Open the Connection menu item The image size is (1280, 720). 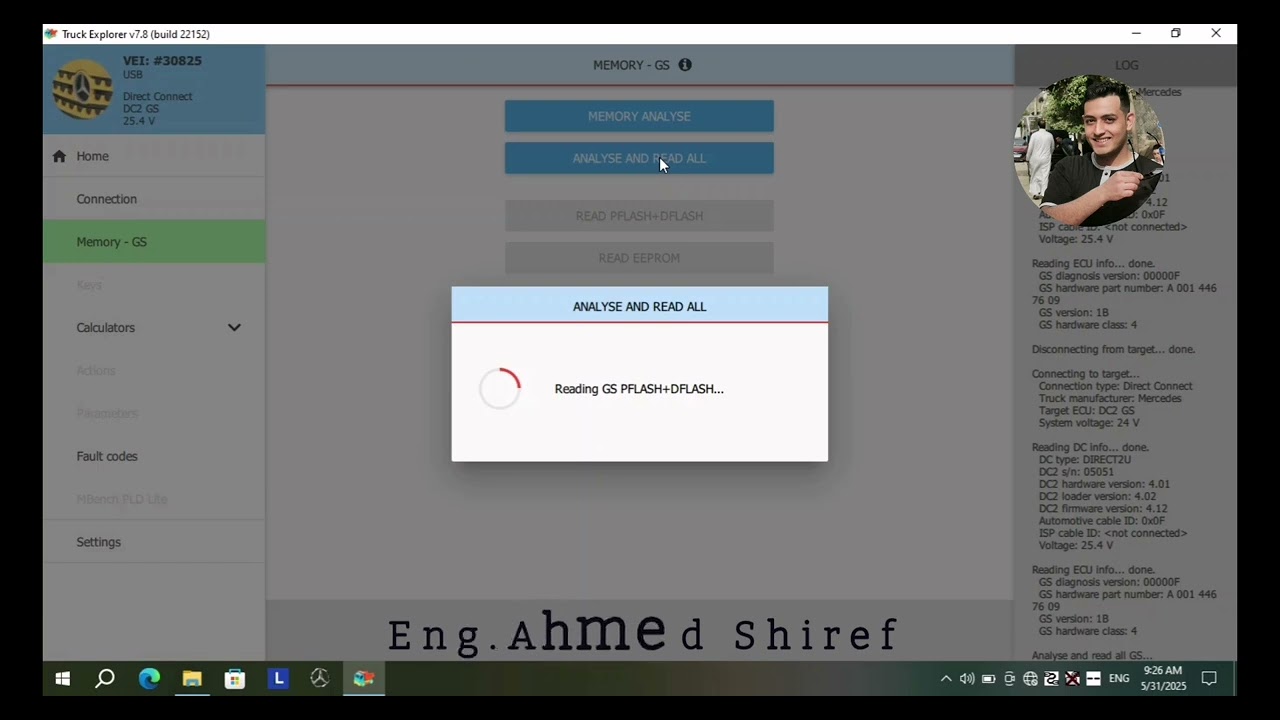[x=154, y=199]
